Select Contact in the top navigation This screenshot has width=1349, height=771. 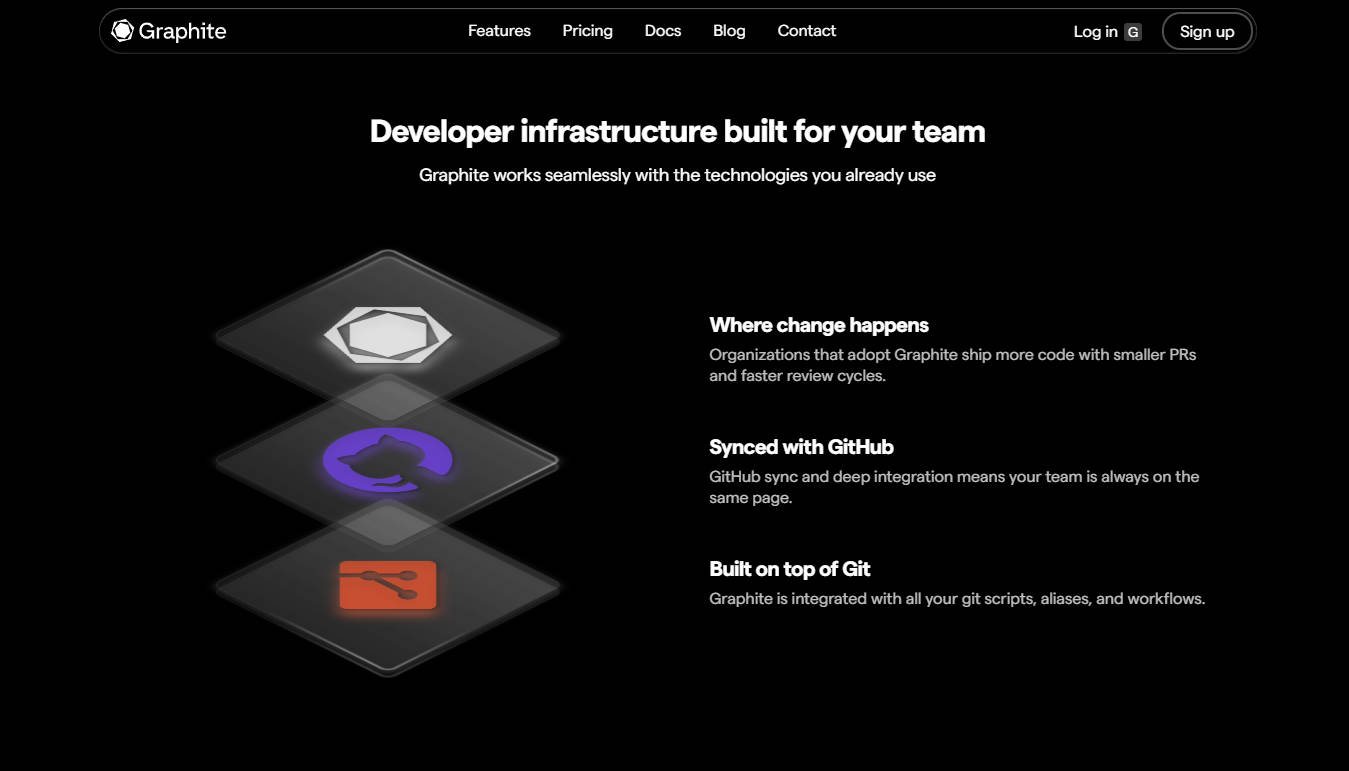[806, 31]
